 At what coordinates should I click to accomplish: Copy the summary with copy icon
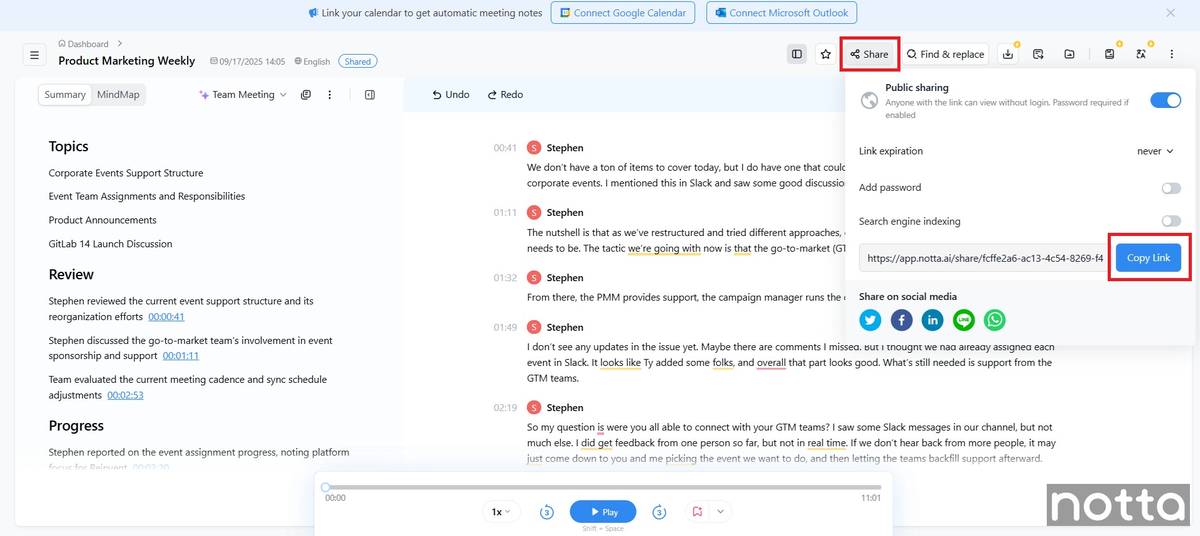pos(306,95)
